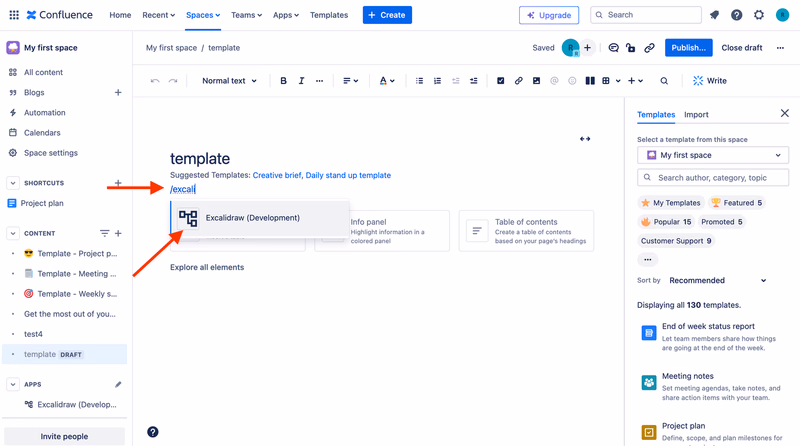800x446 pixels.
Task: Add an image or file
Action: tap(536, 81)
